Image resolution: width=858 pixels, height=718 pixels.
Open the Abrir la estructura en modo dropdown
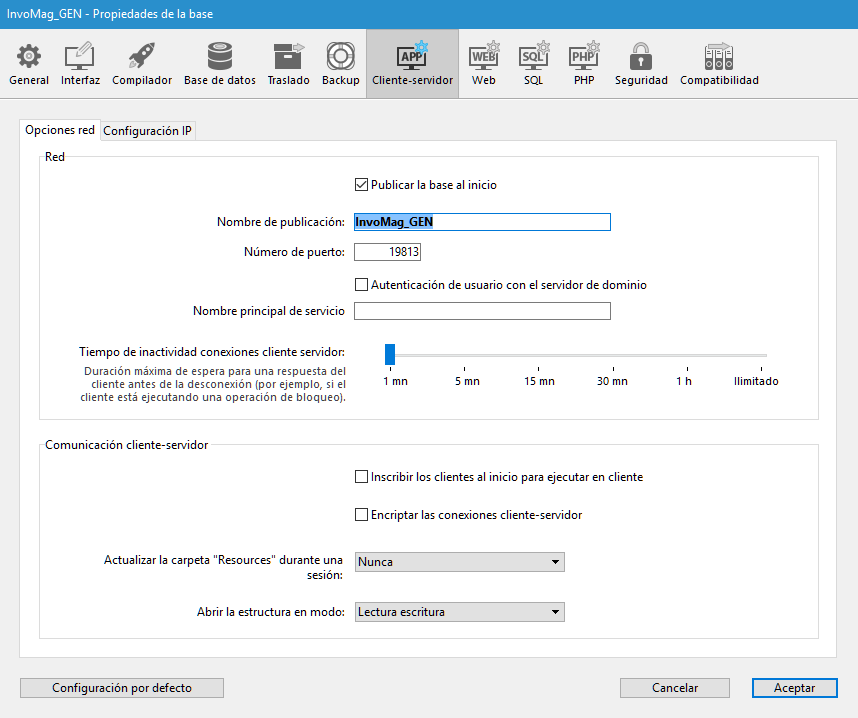coord(460,612)
